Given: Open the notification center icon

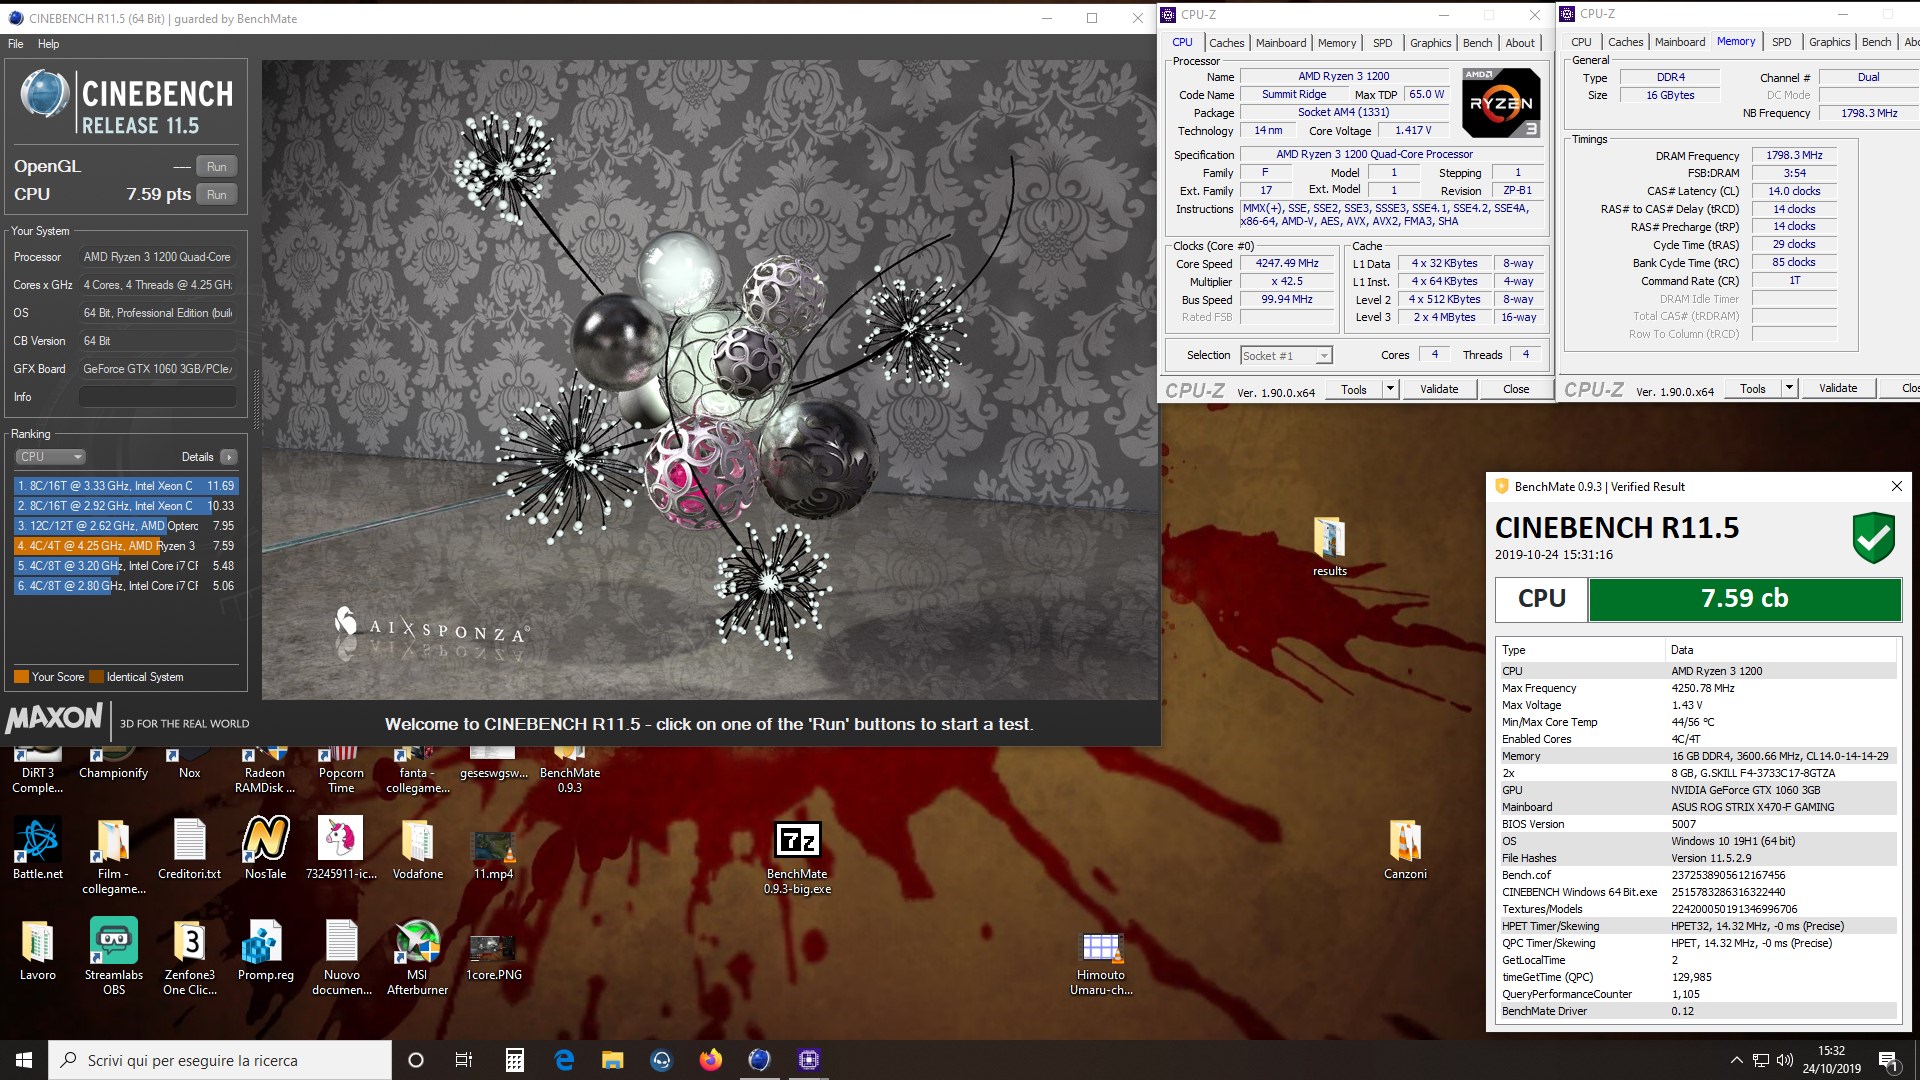Looking at the screenshot, I should pyautogui.click(x=1889, y=1060).
